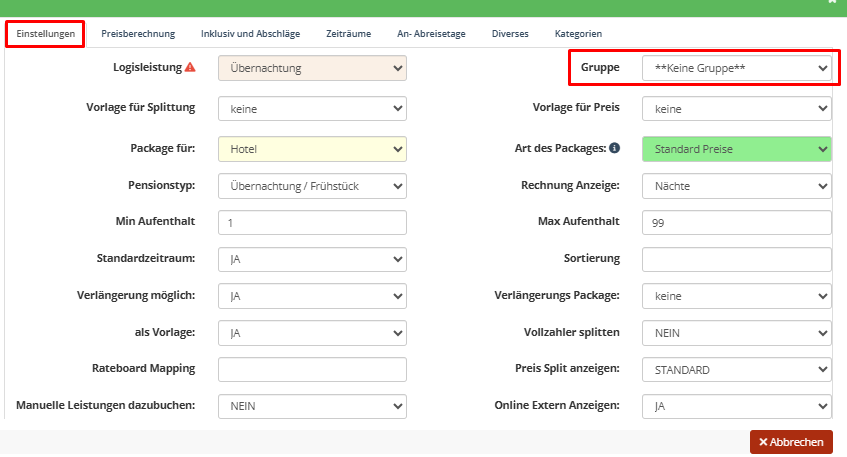Open the Preisberechnung tab

138,33
